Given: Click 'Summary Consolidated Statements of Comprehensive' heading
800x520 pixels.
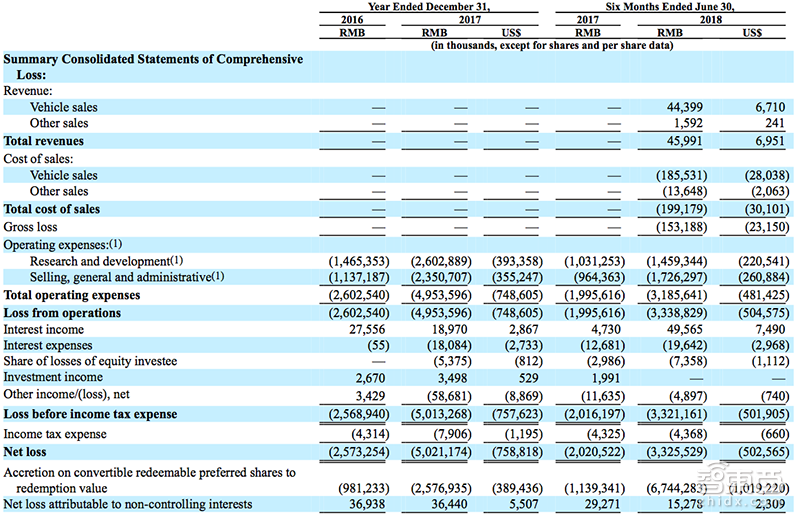Looking at the screenshot, I should pyautogui.click(x=153, y=59).
